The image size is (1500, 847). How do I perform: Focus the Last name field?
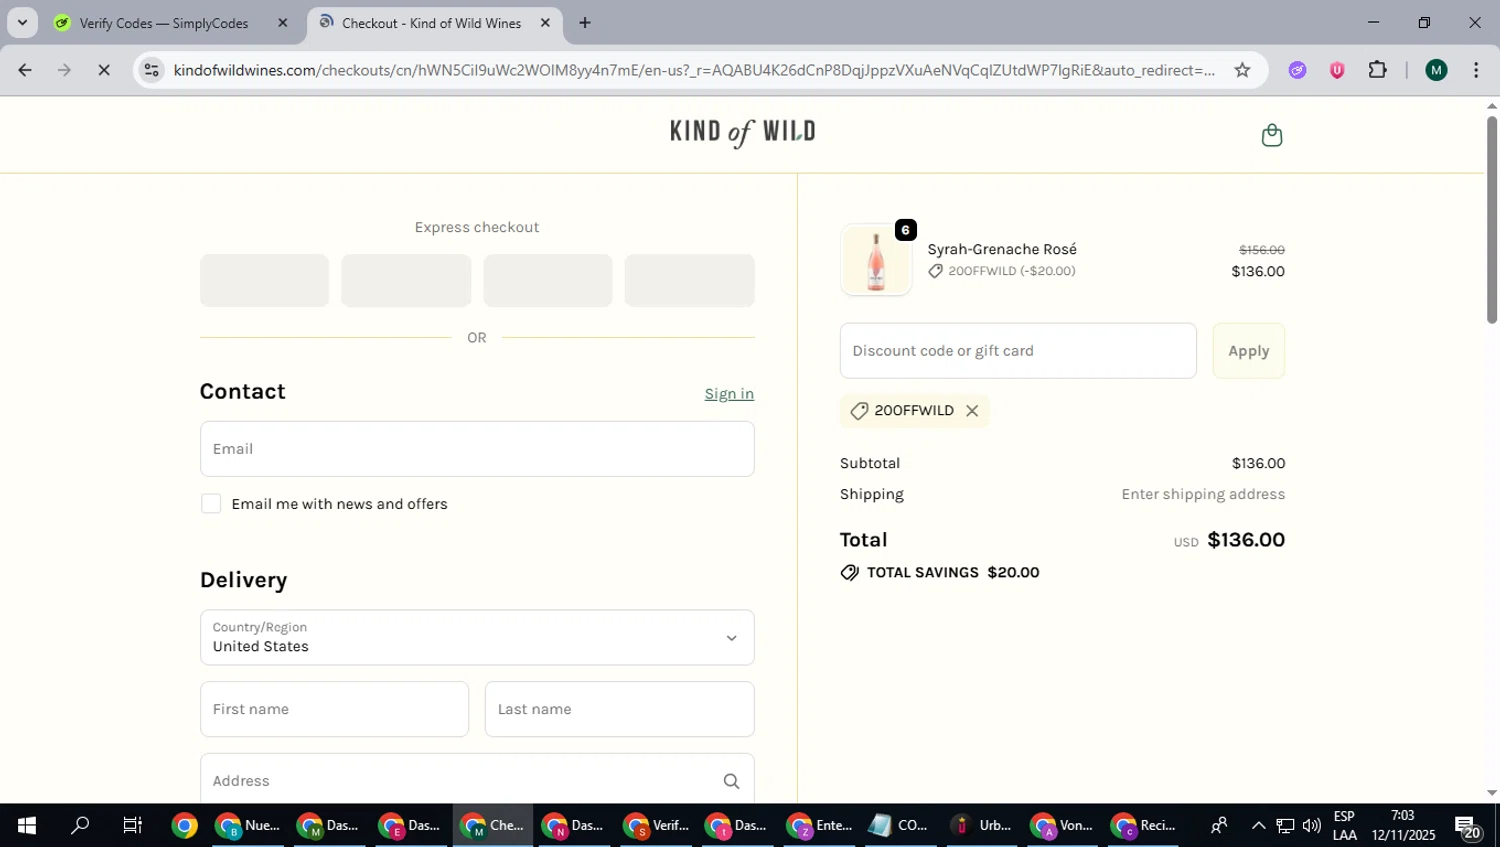click(619, 709)
